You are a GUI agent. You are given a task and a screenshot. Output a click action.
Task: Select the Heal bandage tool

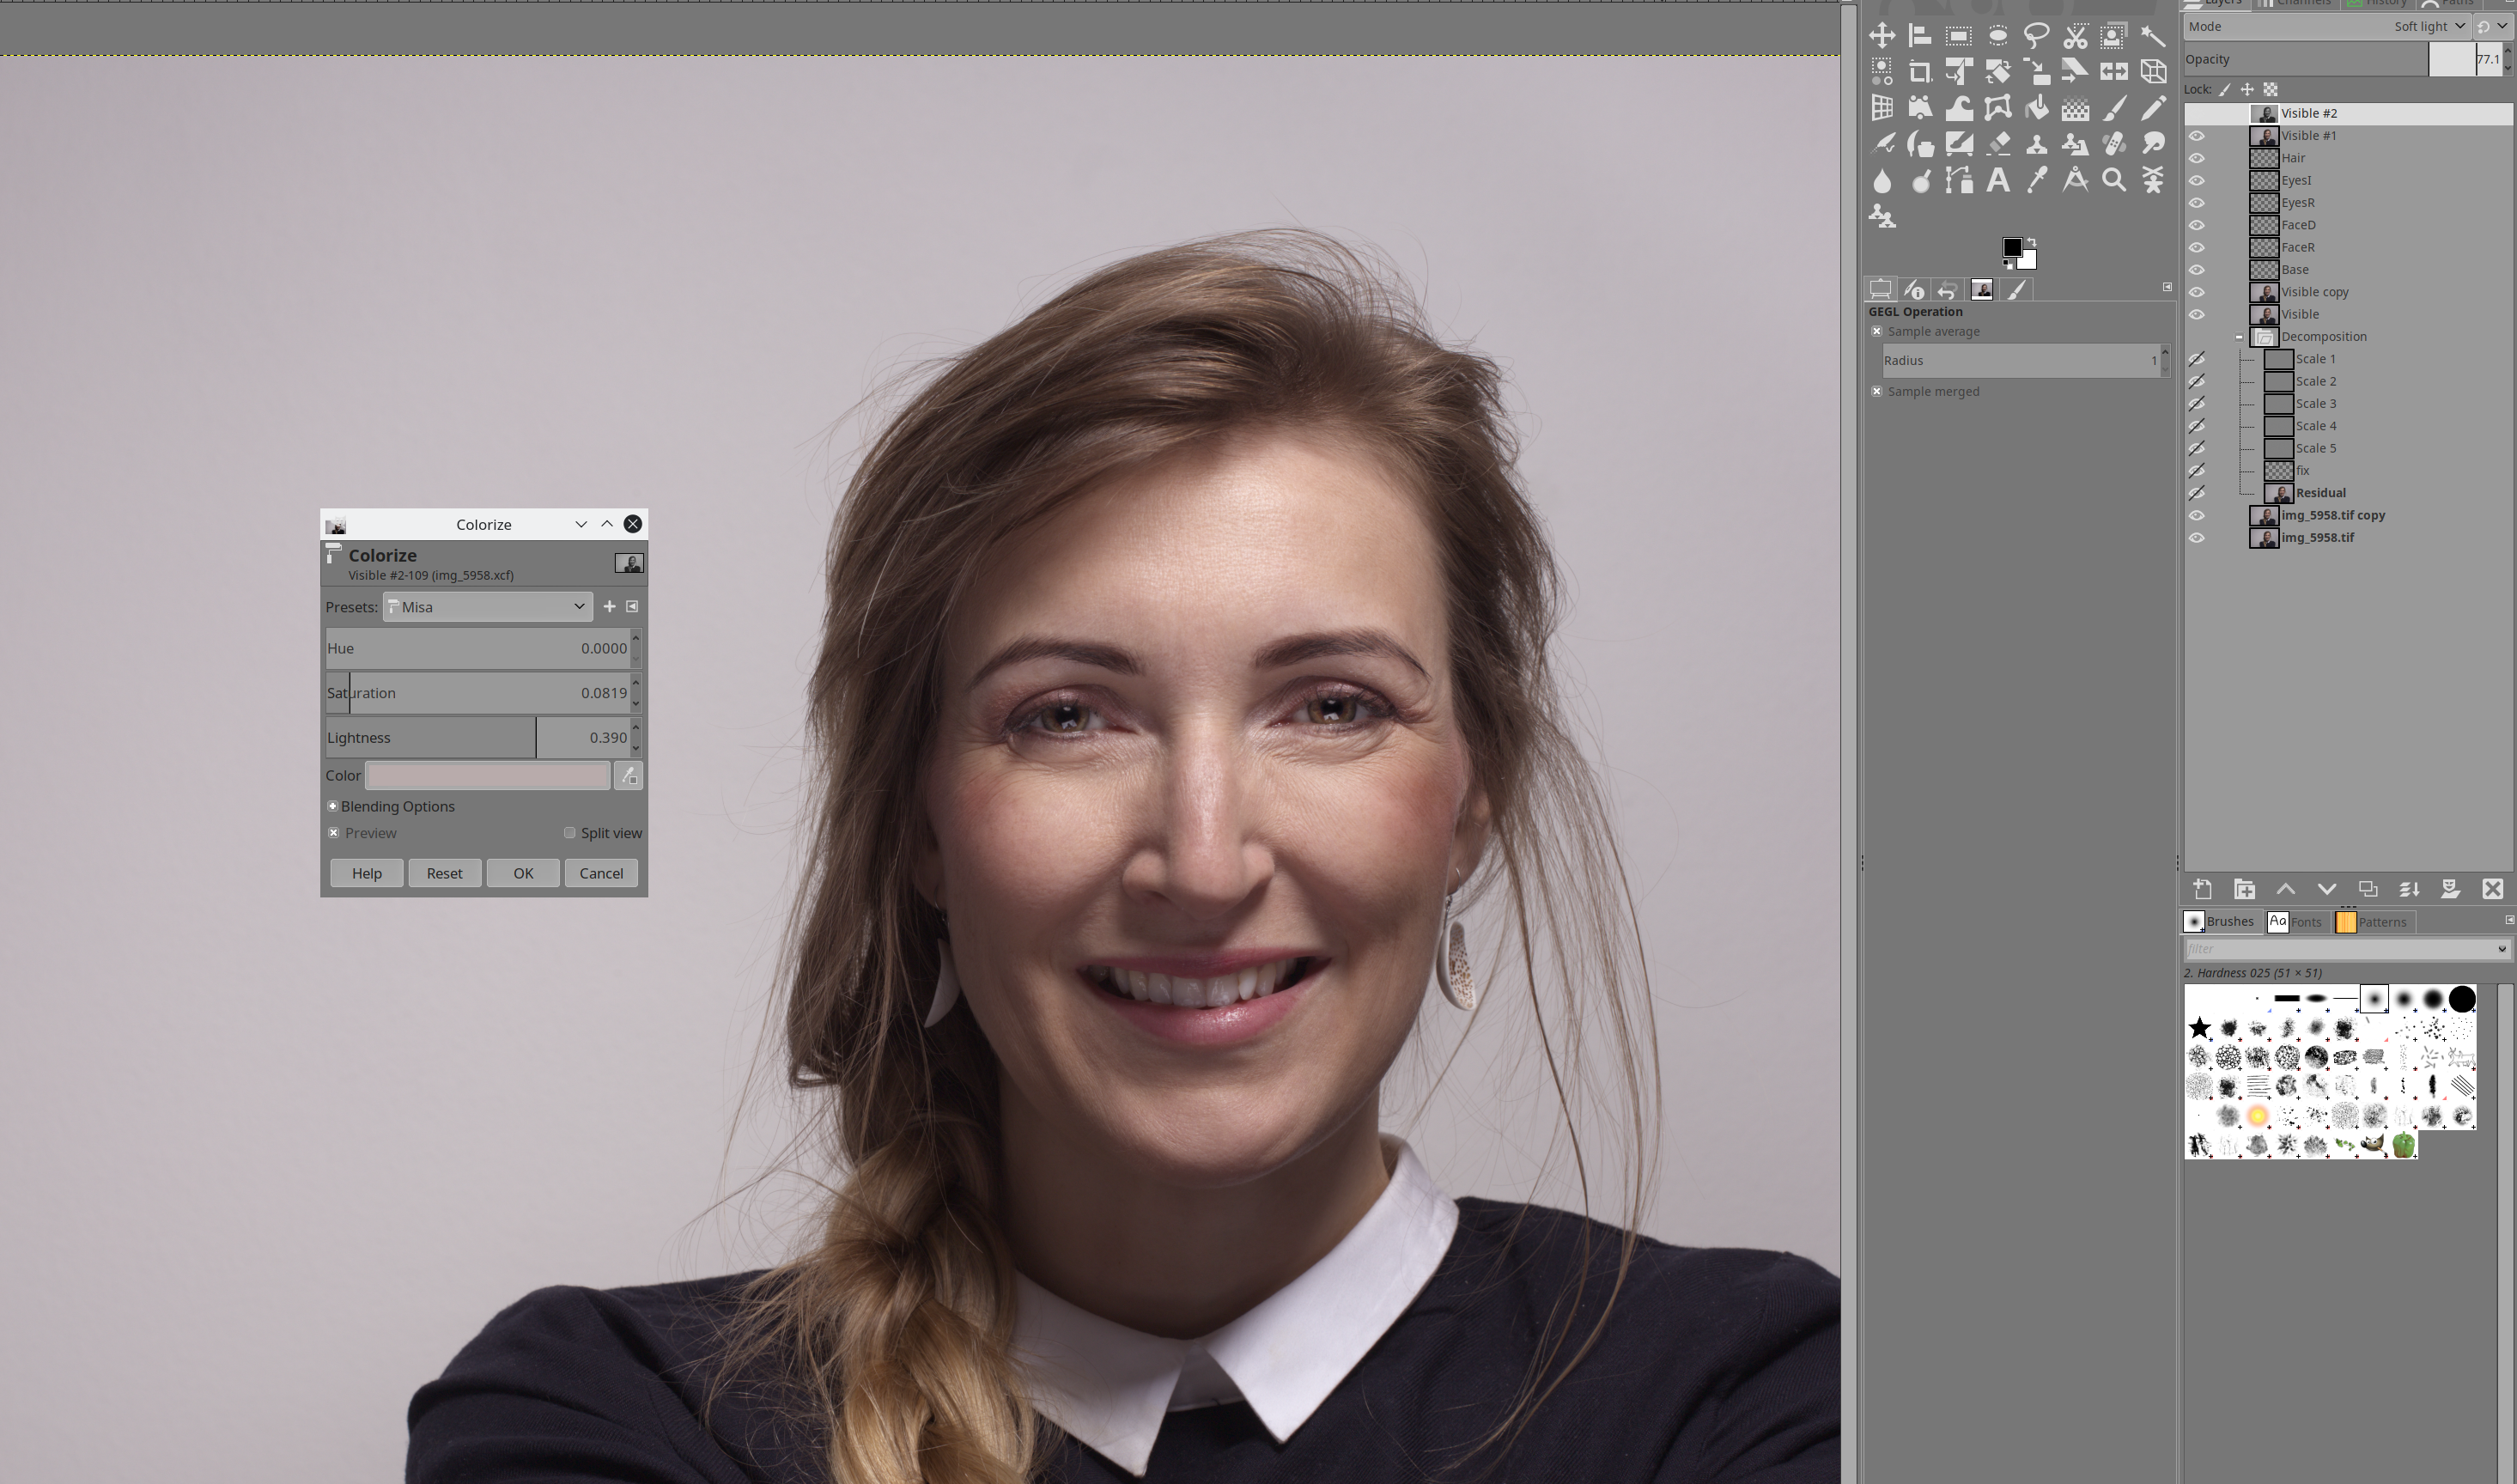[x=2113, y=144]
